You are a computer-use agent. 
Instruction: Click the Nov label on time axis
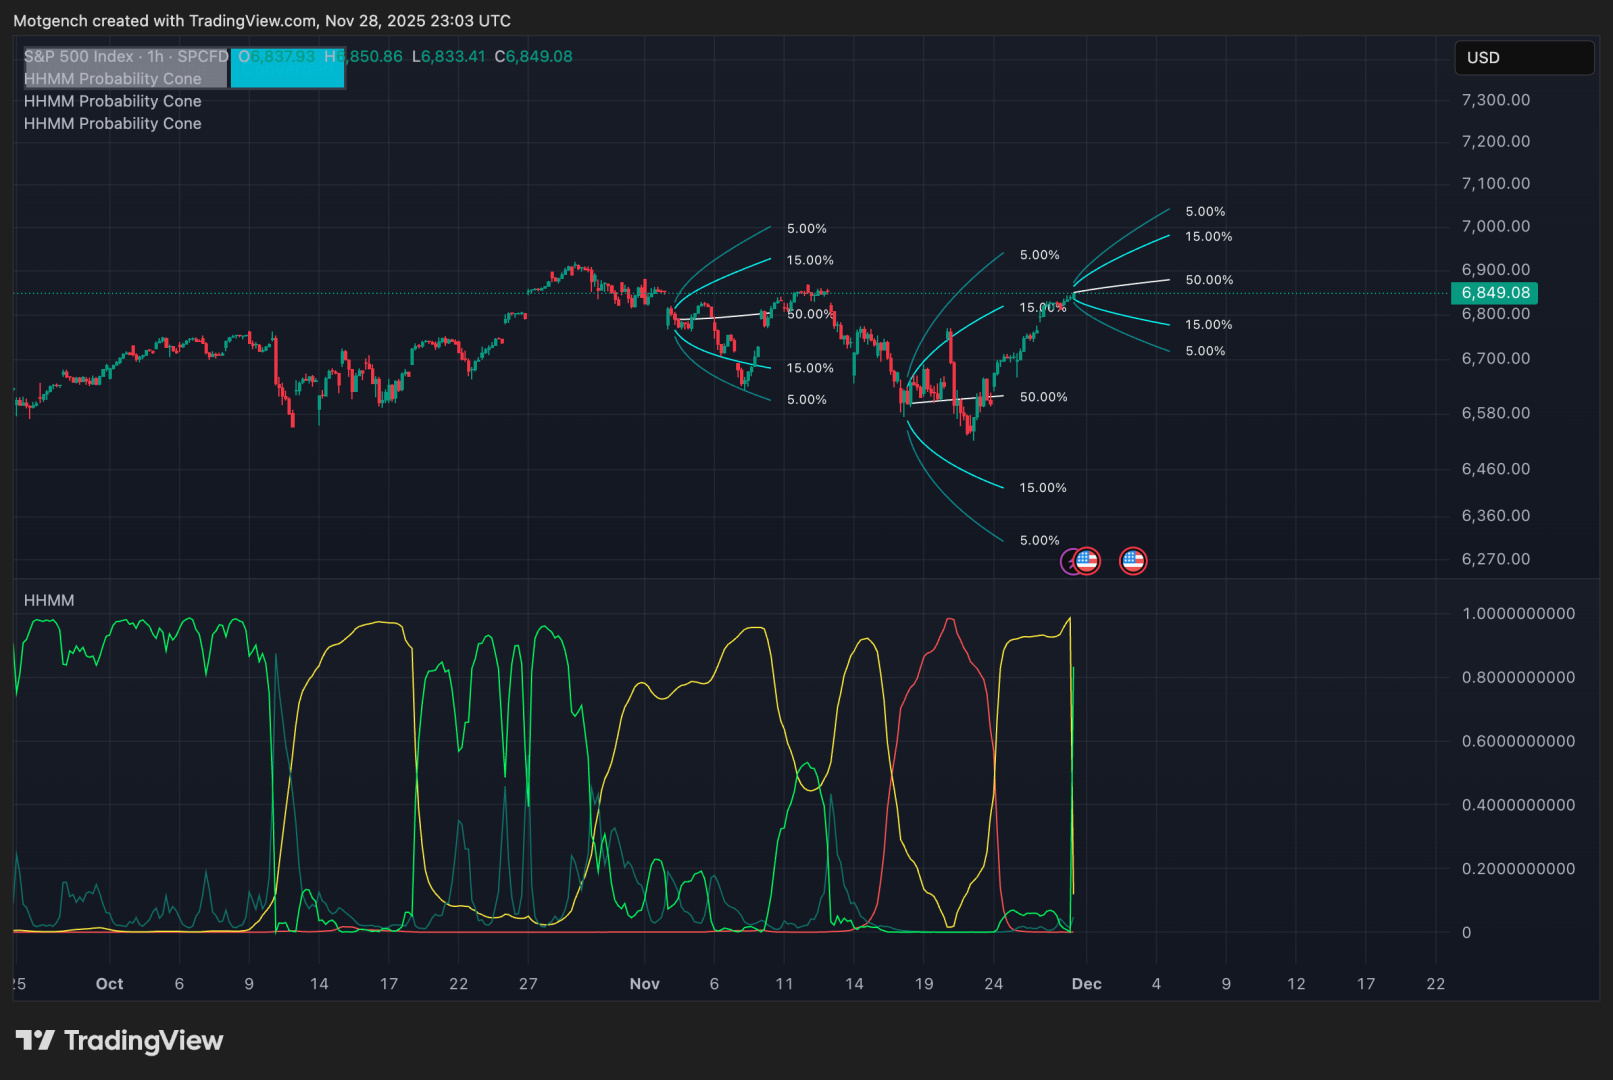point(644,984)
